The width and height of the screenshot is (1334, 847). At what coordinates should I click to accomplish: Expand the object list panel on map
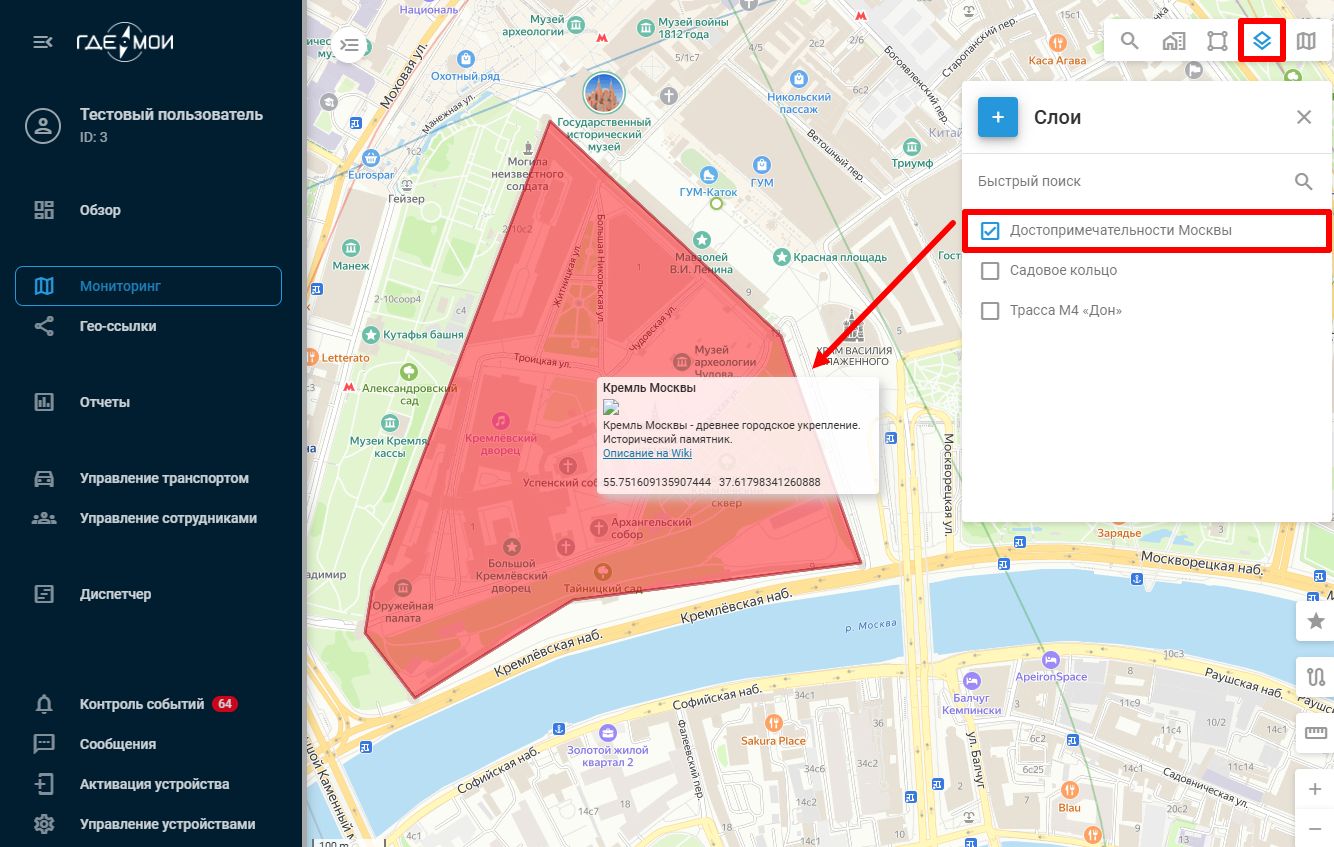pyautogui.click(x=350, y=45)
